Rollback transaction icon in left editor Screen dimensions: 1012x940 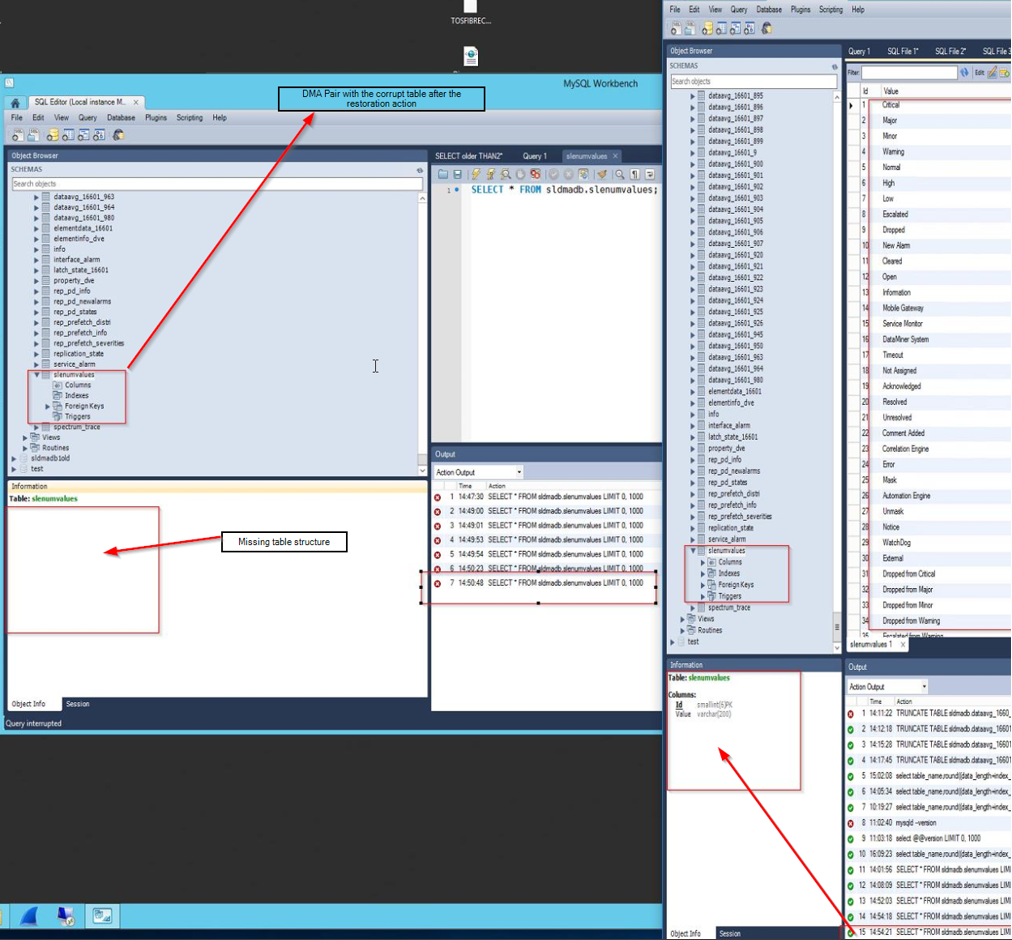568,174
